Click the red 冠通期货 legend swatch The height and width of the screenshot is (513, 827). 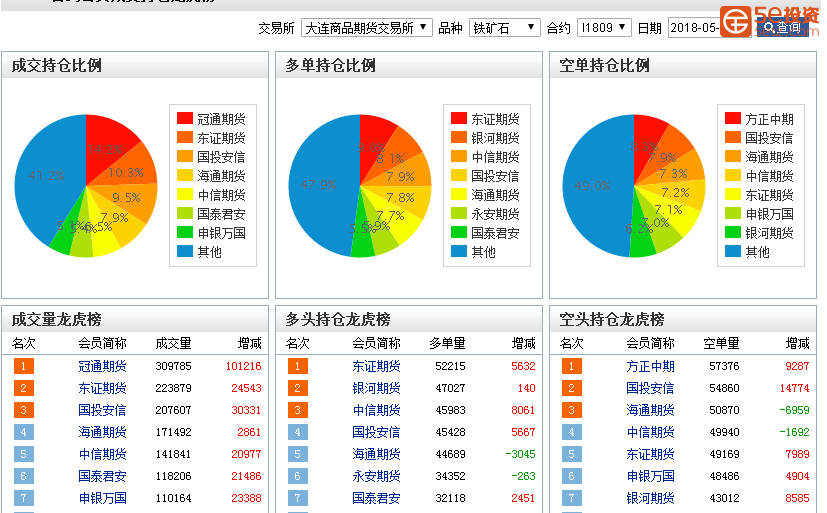pyautogui.click(x=185, y=119)
